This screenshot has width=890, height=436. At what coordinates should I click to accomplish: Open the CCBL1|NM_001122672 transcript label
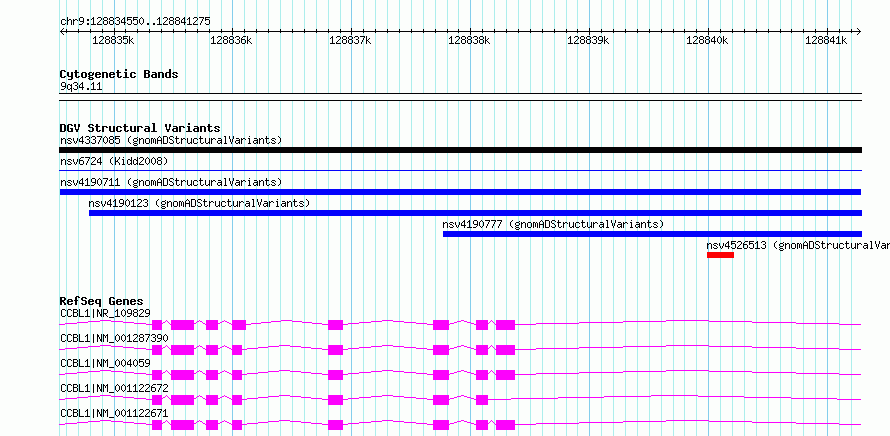(114, 388)
